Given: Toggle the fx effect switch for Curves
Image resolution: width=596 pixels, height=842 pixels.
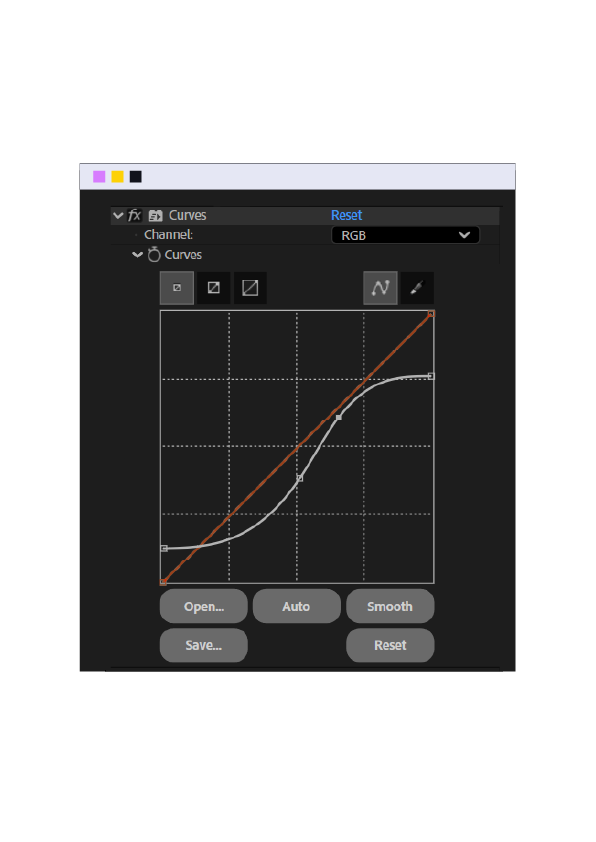Looking at the screenshot, I should 134,215.
